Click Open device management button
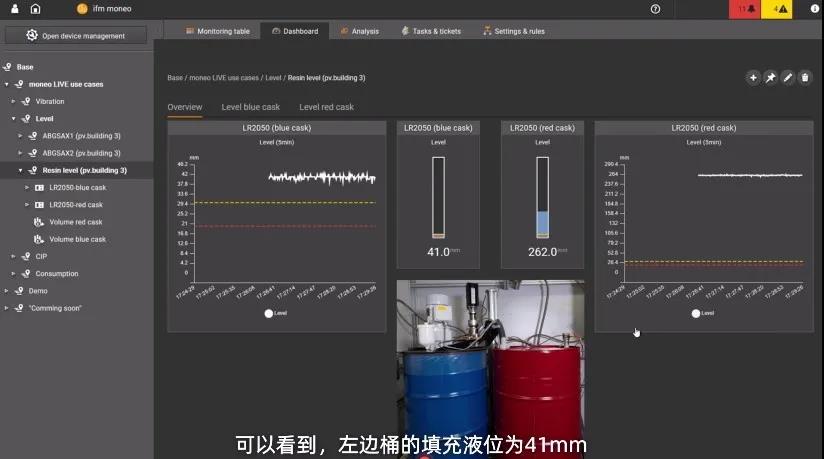 pos(76,36)
